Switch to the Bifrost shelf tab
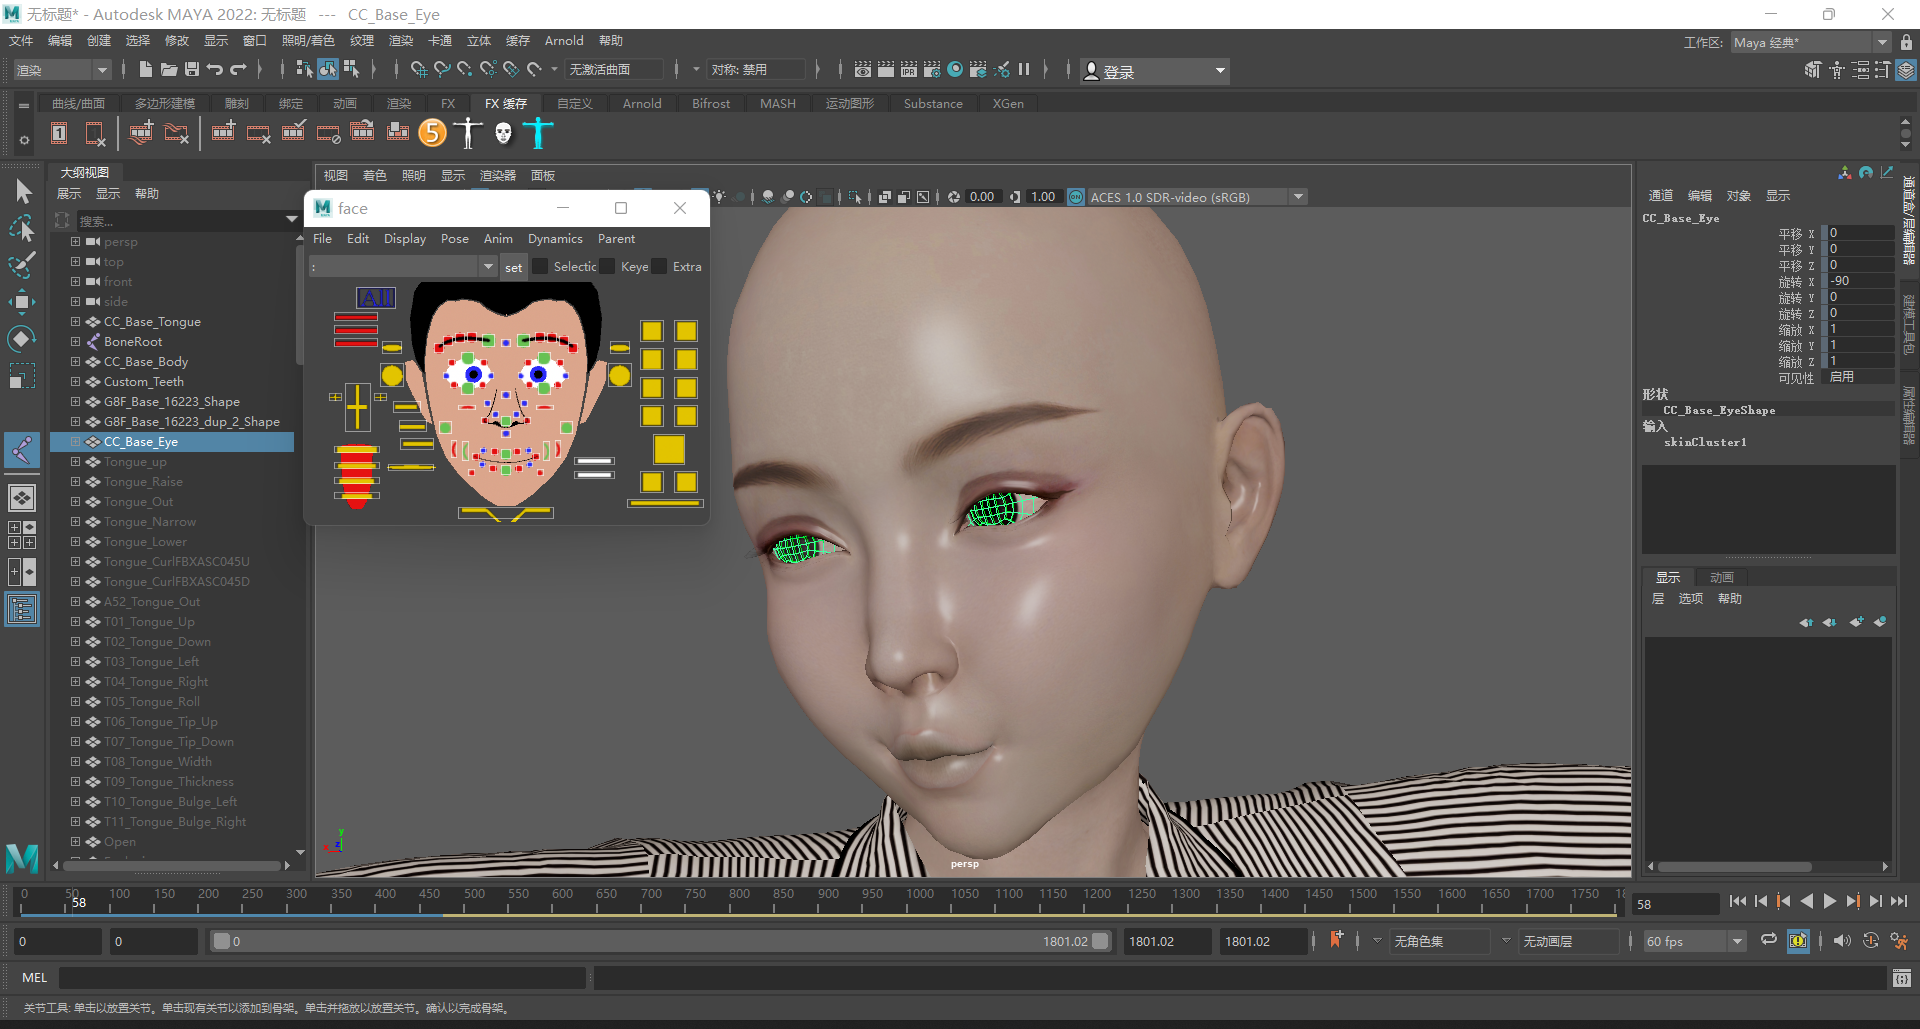The height and width of the screenshot is (1029, 1920). point(710,103)
